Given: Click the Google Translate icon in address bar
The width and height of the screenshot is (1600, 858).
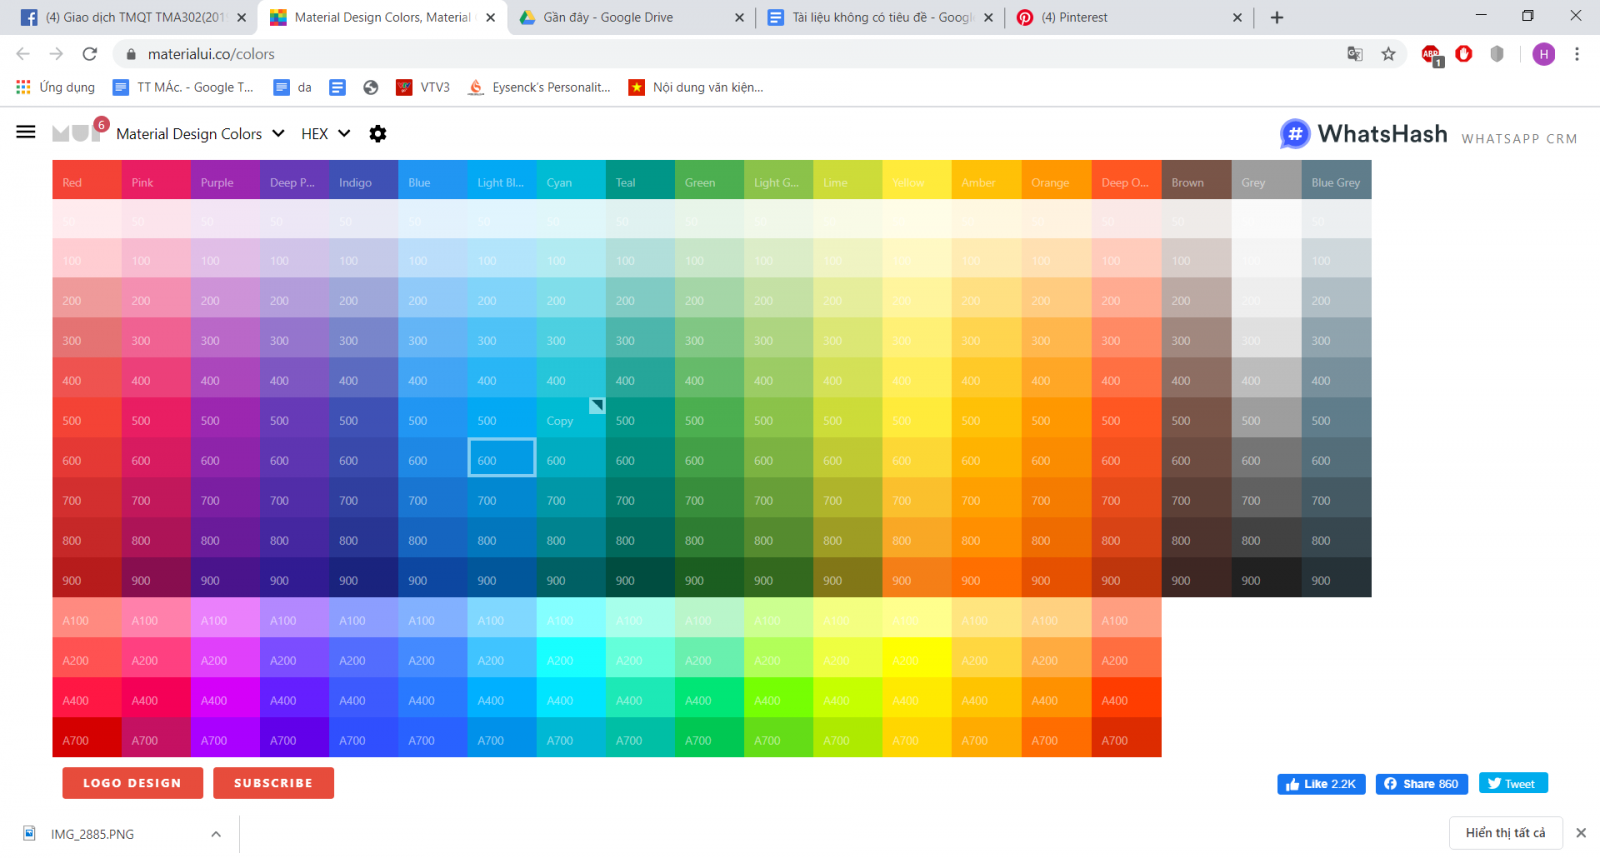Looking at the screenshot, I should click(x=1355, y=54).
